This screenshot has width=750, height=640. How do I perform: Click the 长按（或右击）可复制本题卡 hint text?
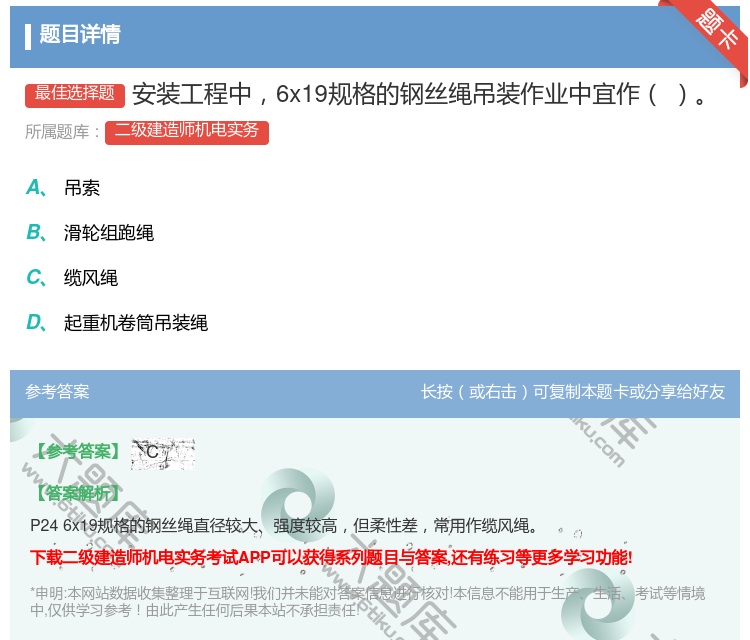click(x=573, y=392)
